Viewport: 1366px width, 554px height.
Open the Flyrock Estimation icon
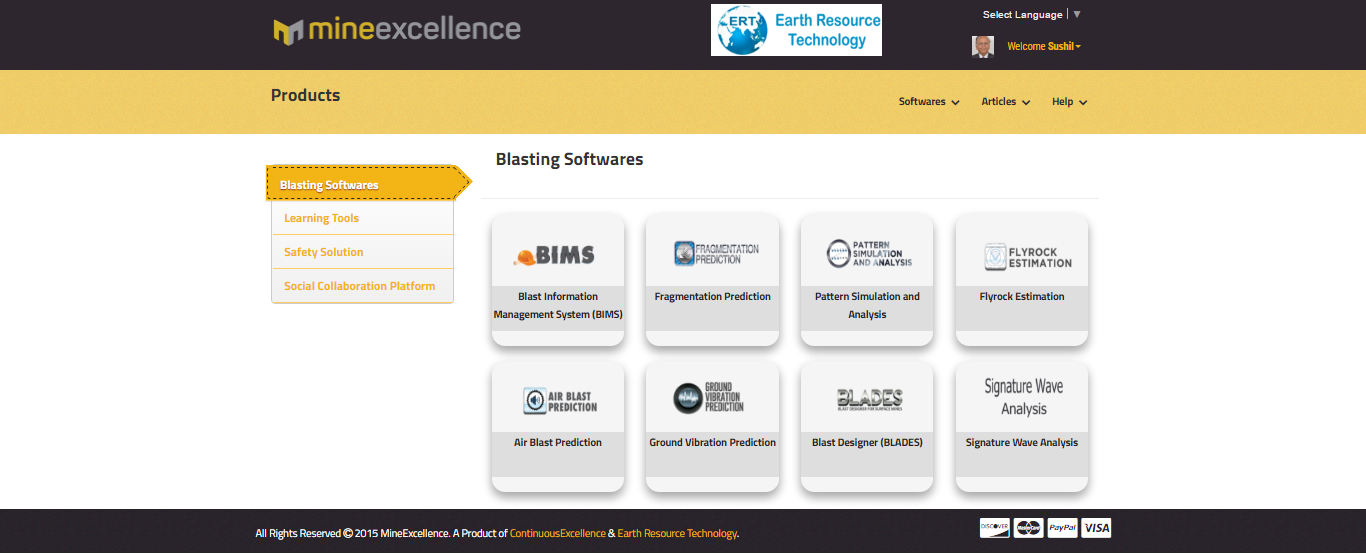pos(1022,257)
